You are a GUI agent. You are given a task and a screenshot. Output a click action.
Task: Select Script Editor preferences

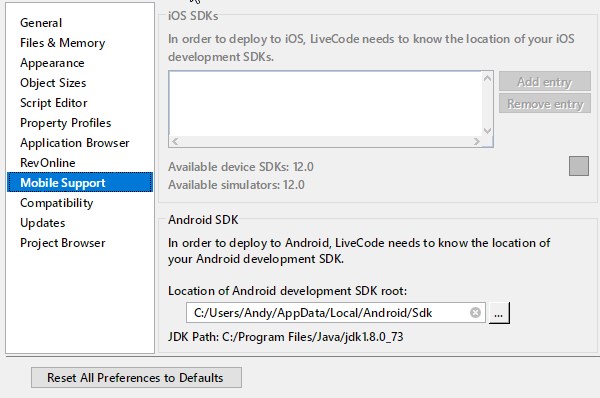coord(54,103)
